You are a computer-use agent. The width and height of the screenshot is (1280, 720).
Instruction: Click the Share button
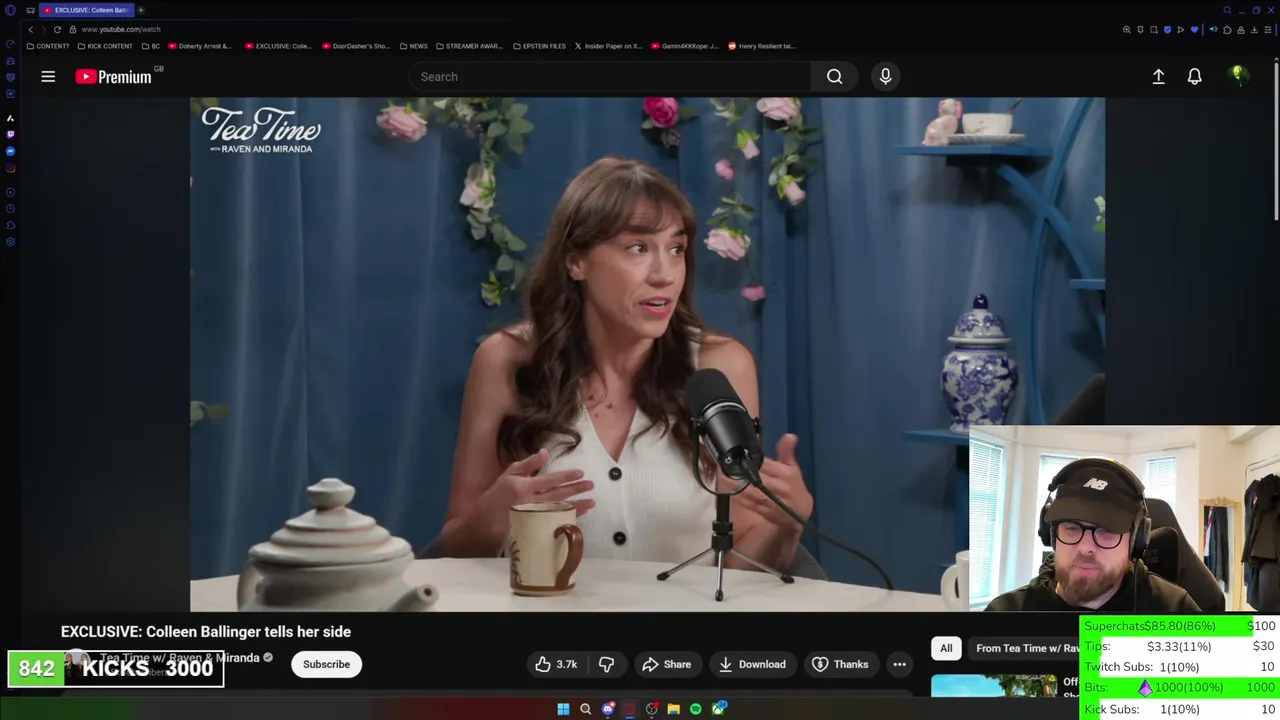(666, 664)
